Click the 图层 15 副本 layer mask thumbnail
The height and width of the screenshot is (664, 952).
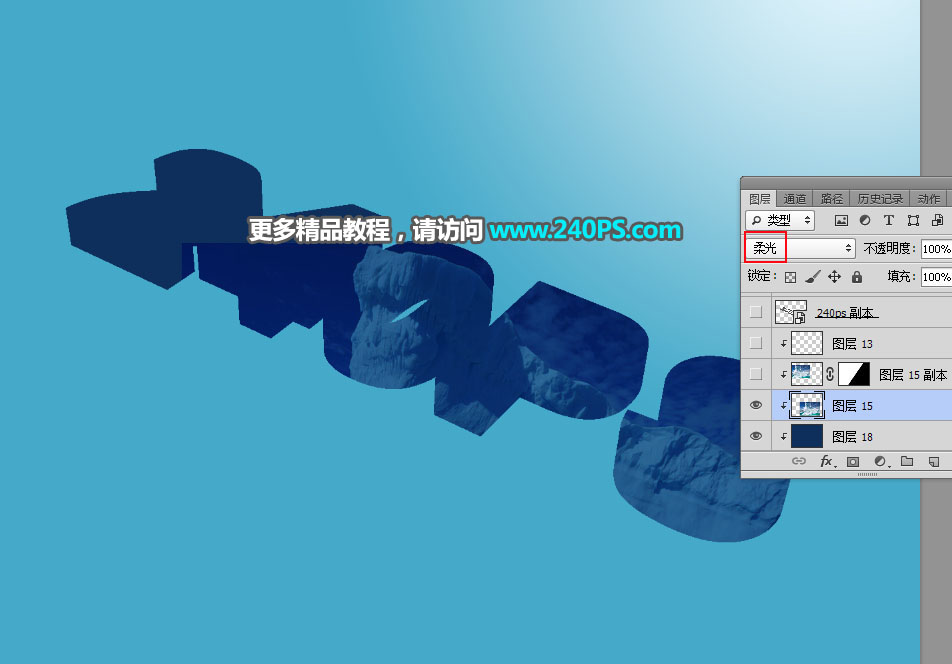pos(854,374)
